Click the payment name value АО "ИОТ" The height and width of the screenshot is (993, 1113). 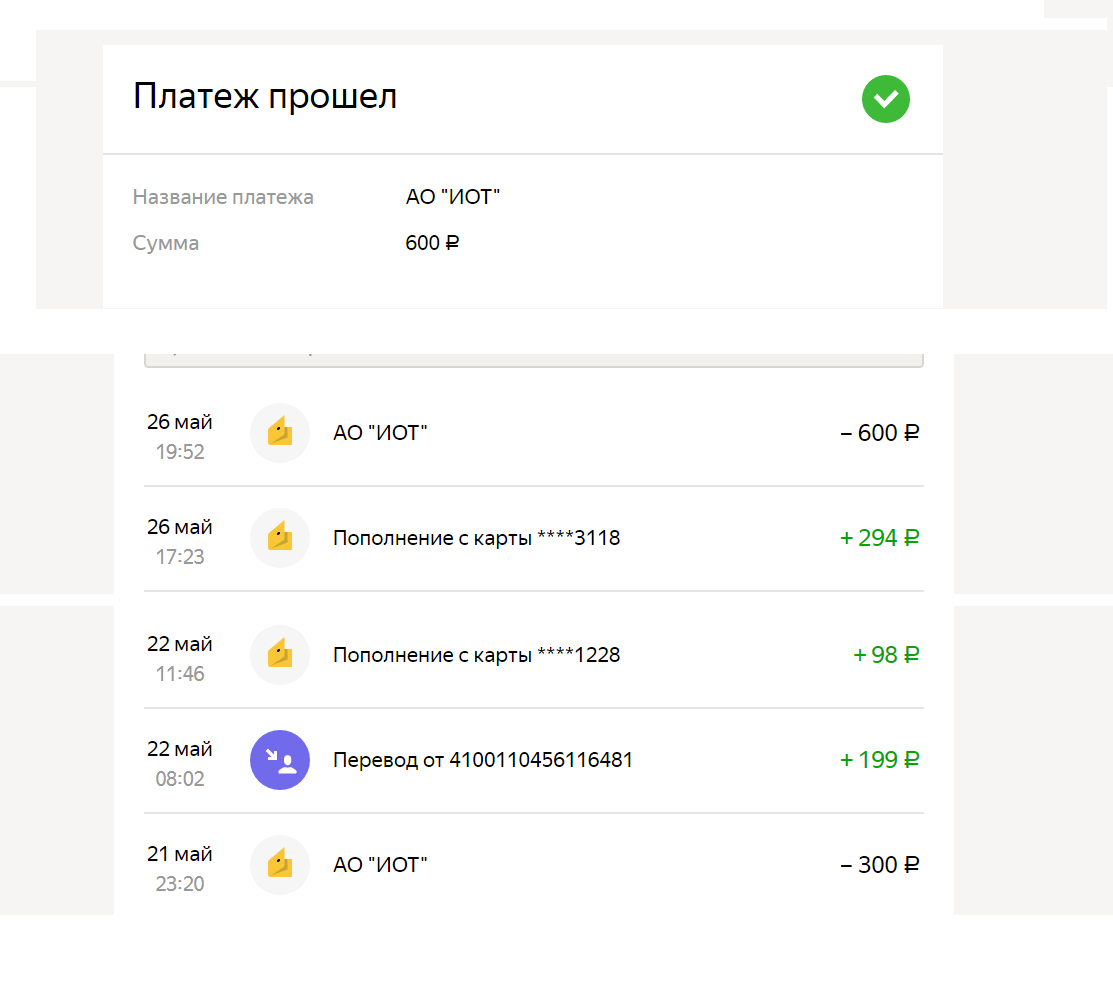[x=452, y=196]
